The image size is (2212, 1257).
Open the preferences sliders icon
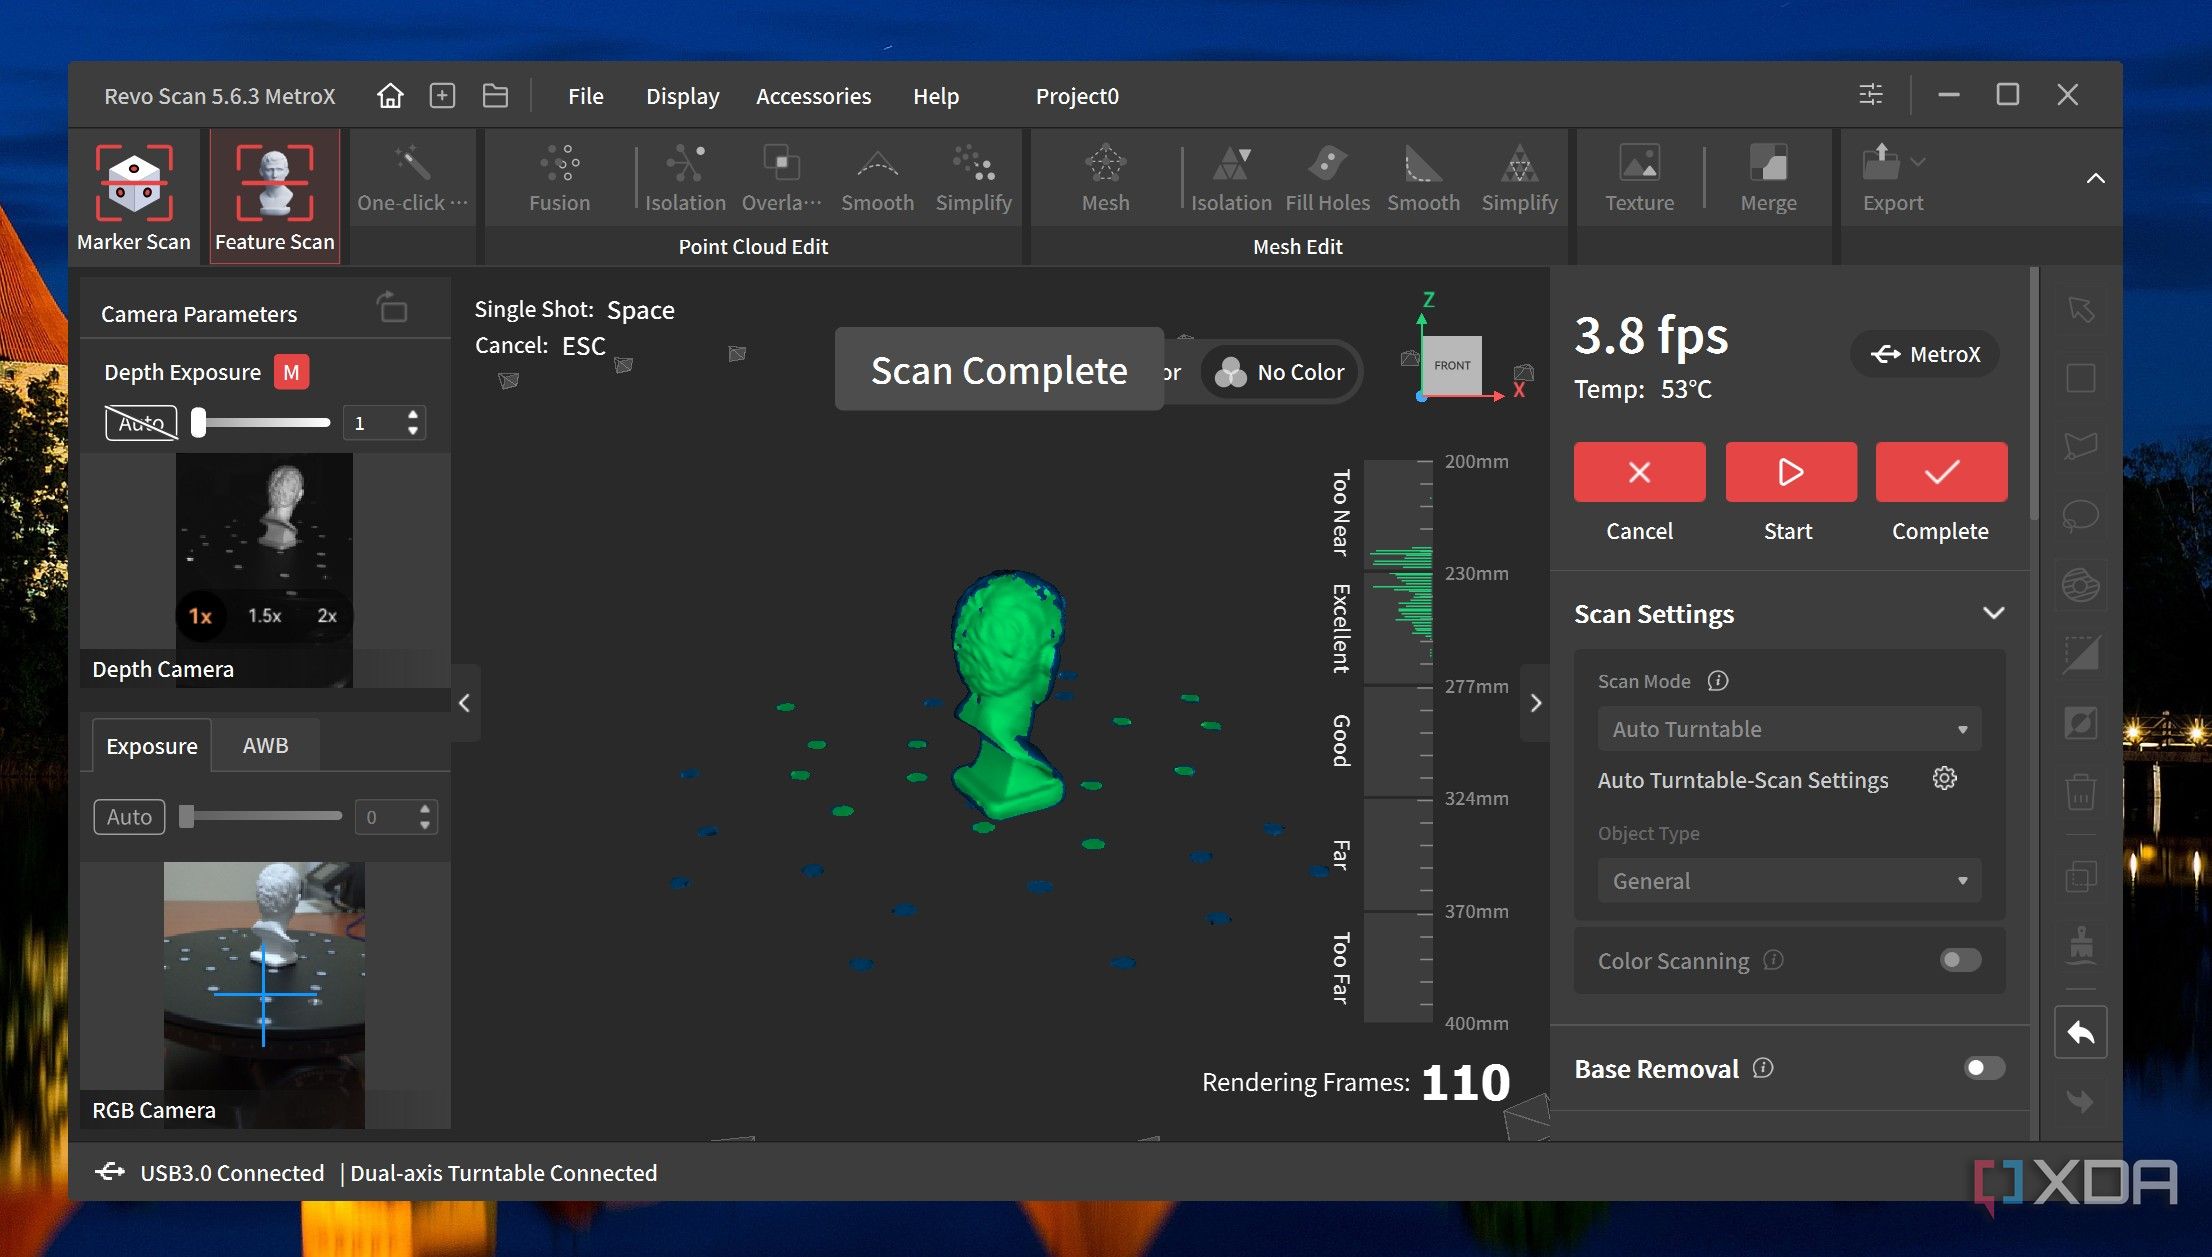[1870, 95]
